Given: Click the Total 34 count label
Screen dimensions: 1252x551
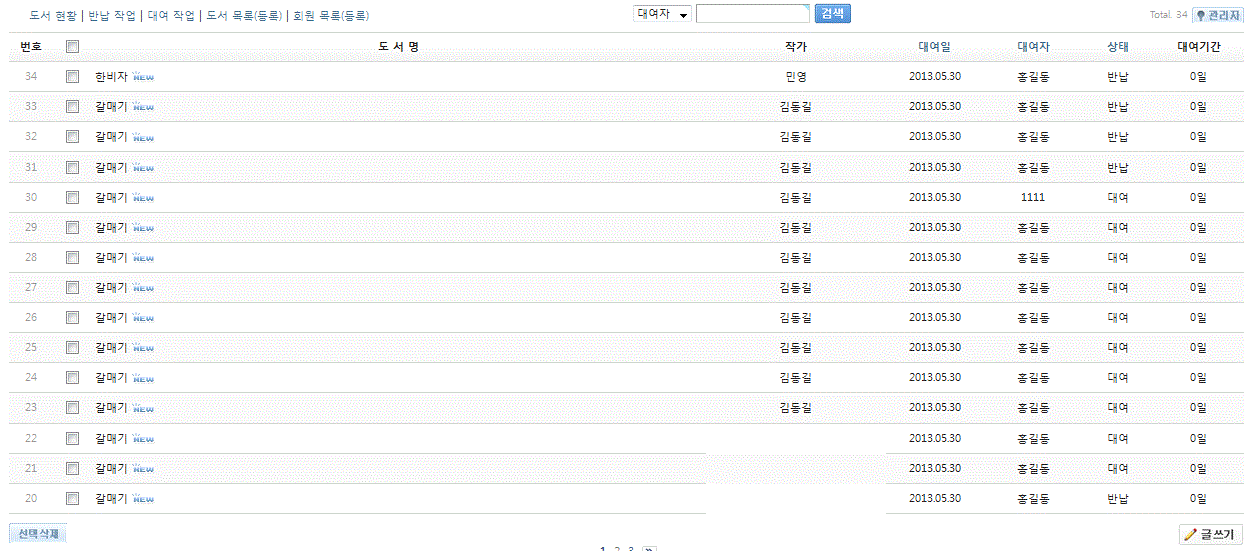Looking at the screenshot, I should (1169, 15).
